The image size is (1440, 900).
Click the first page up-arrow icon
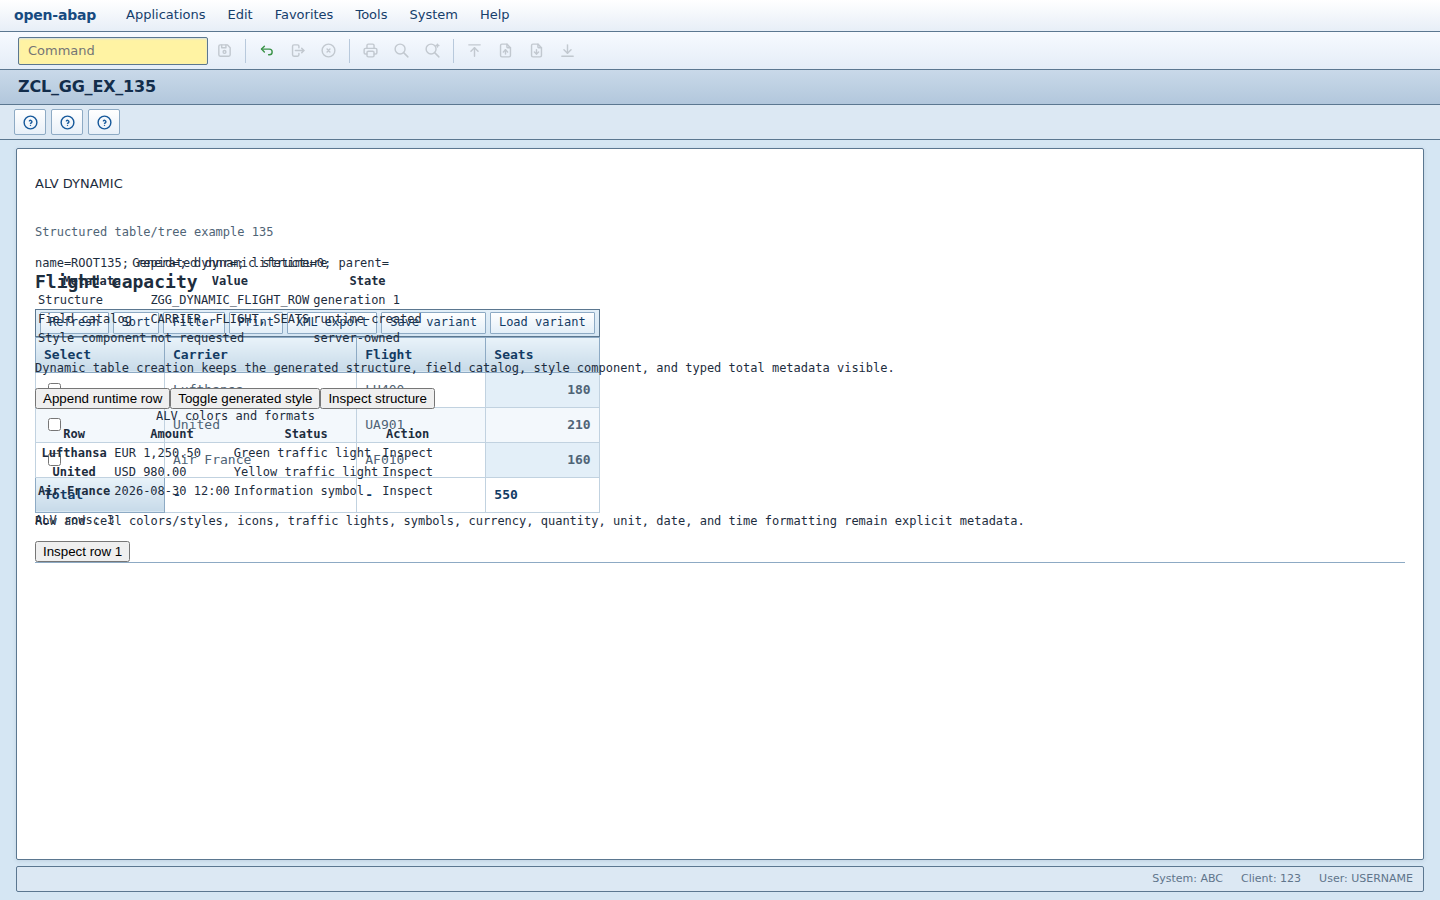[x=475, y=51]
